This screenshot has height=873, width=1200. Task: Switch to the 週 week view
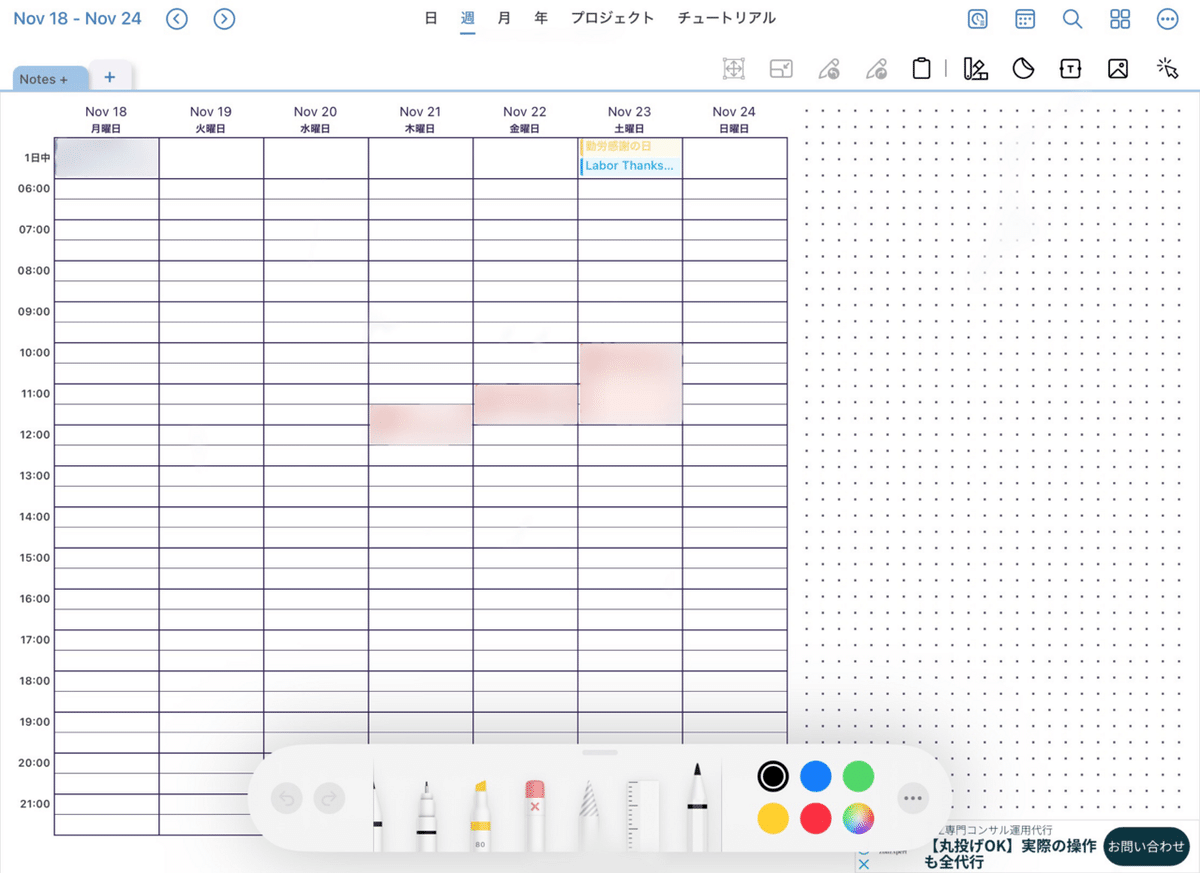tap(468, 18)
